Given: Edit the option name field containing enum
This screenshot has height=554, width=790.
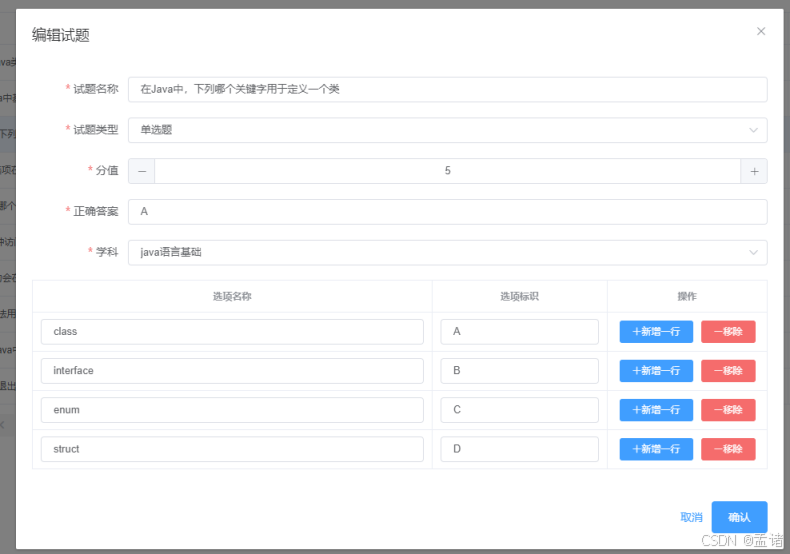Looking at the screenshot, I should point(232,410).
